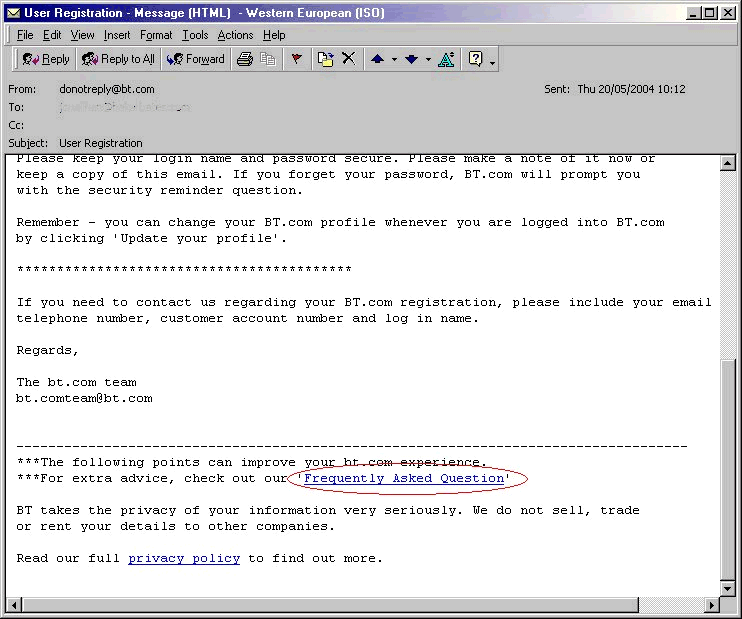Print the message with printer icon
The width and height of the screenshot is (742, 619).
[x=245, y=59]
